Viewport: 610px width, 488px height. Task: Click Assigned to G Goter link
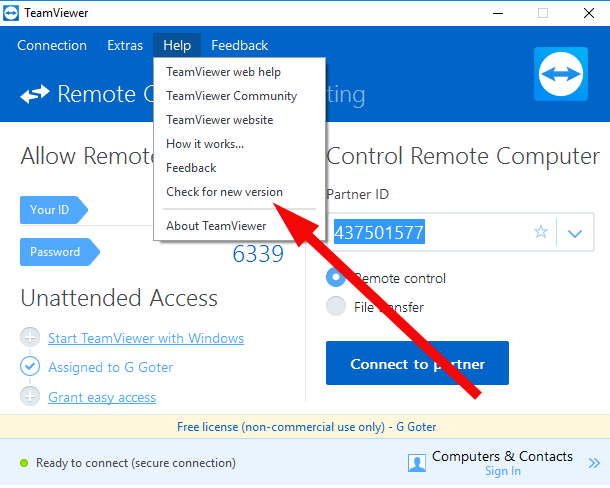click(110, 367)
